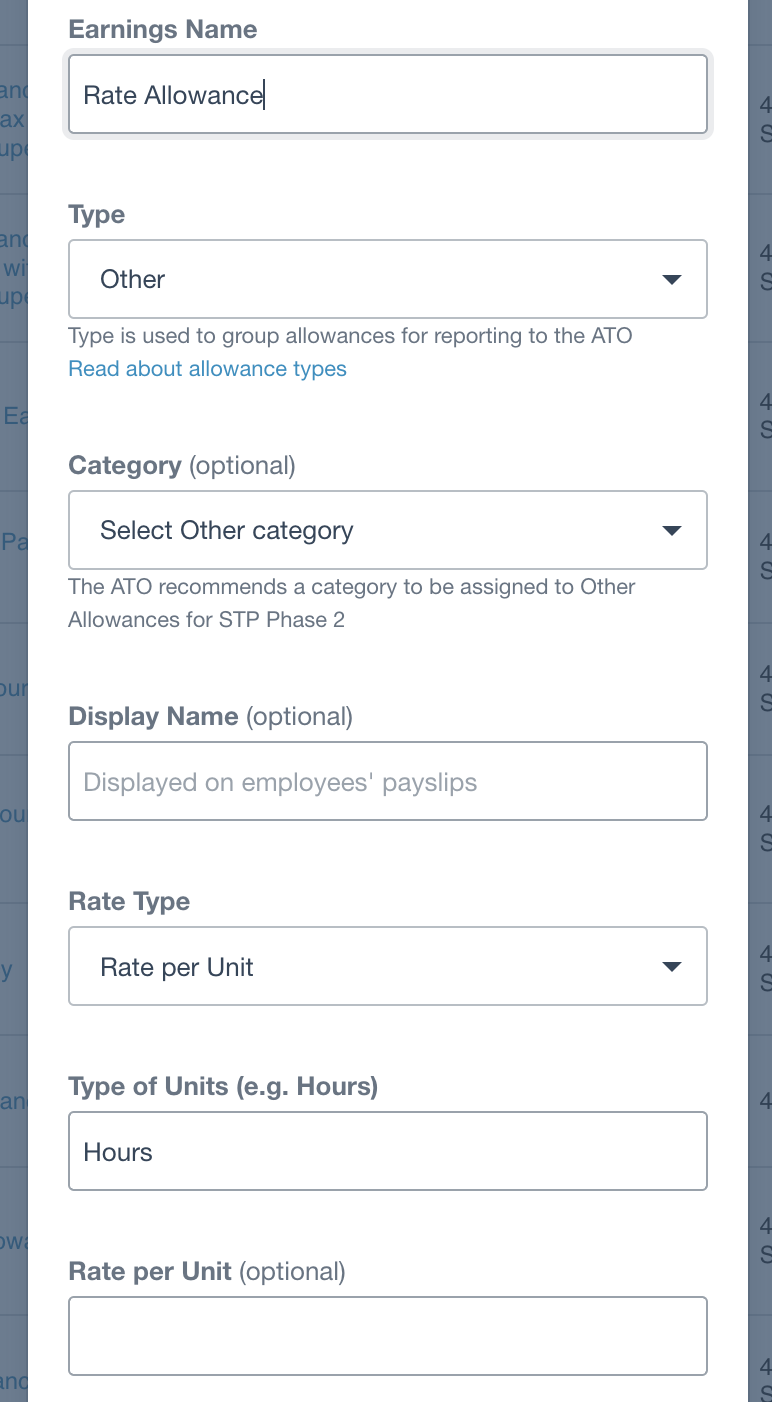Click the empty Rate per Unit input box
The image size is (772, 1402).
[x=387, y=1336]
